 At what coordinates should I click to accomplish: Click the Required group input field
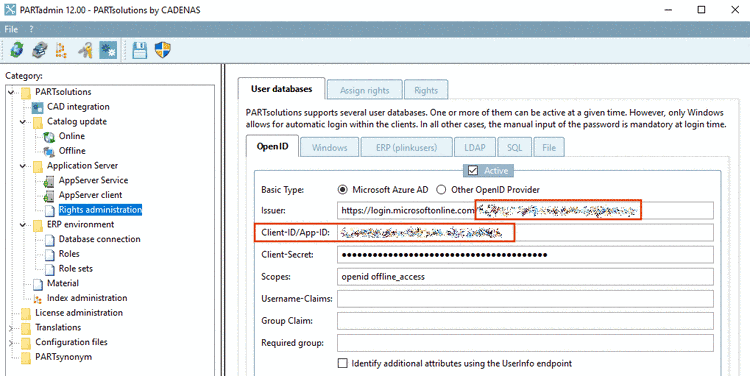[525, 343]
